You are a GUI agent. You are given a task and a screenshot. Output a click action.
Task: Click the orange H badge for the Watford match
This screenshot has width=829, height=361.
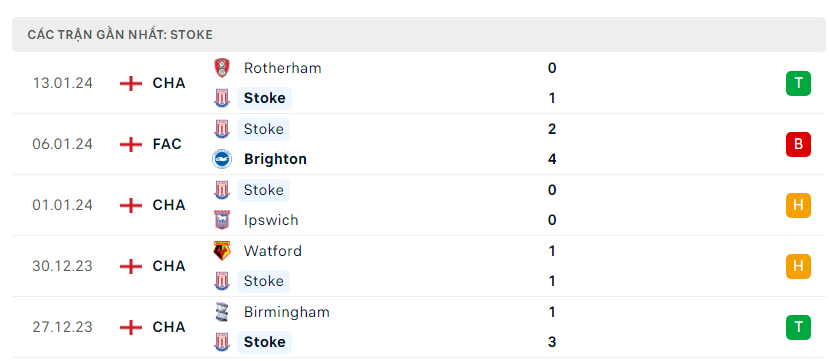tap(798, 266)
